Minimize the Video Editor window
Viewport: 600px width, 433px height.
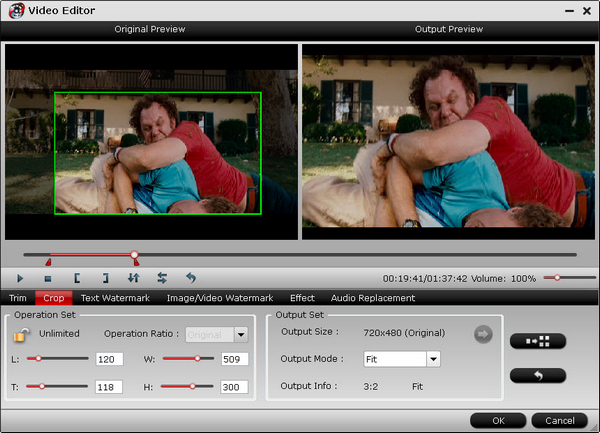click(x=569, y=11)
